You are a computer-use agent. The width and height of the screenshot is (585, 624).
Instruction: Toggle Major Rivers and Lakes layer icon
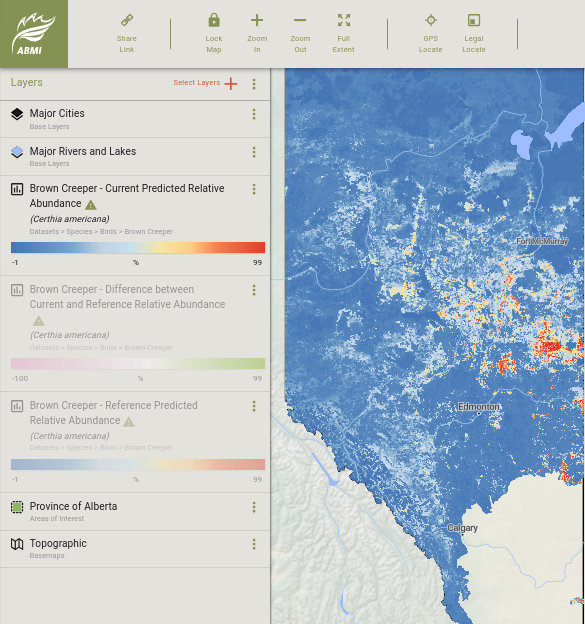[17, 152]
